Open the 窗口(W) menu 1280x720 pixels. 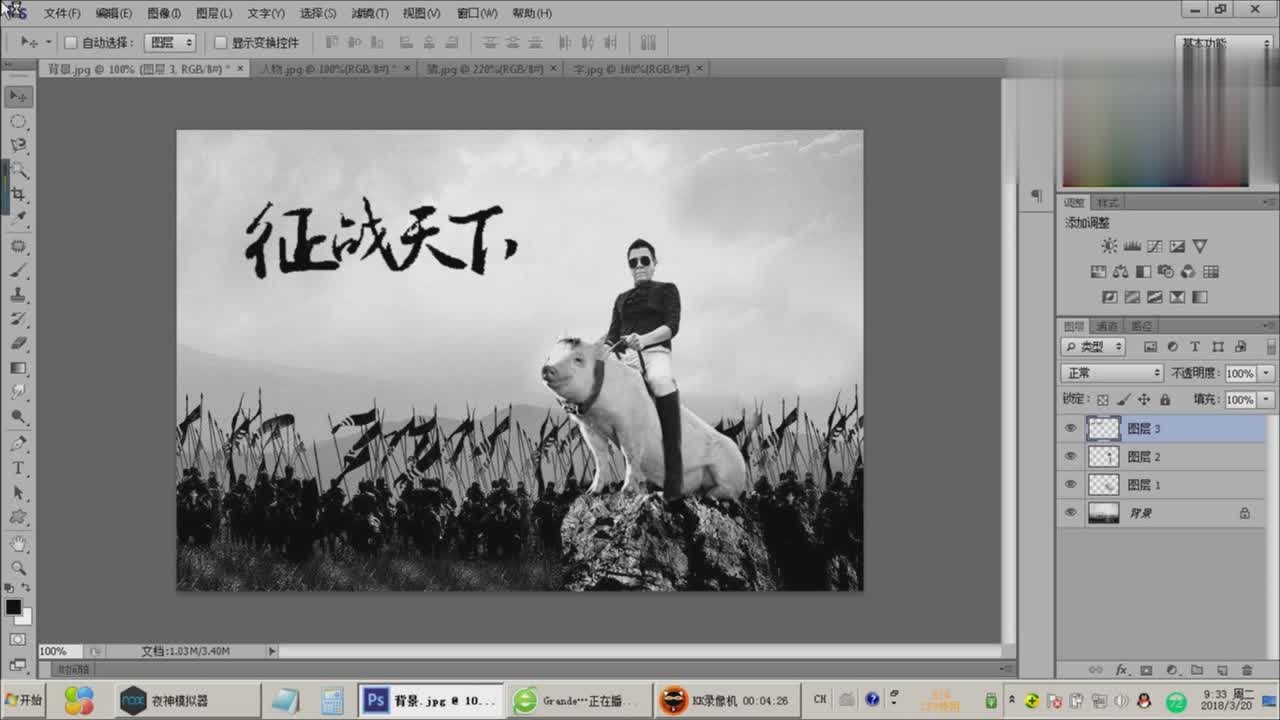pyautogui.click(x=476, y=13)
